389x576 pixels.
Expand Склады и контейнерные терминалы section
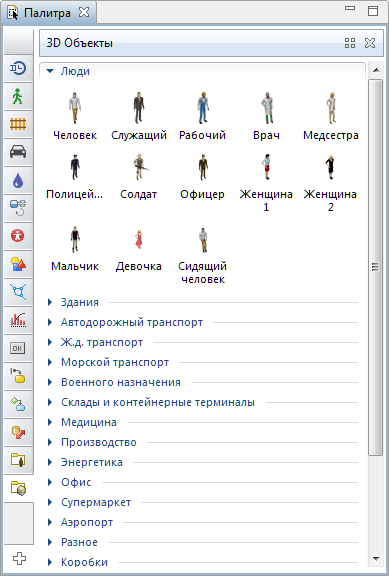50,402
